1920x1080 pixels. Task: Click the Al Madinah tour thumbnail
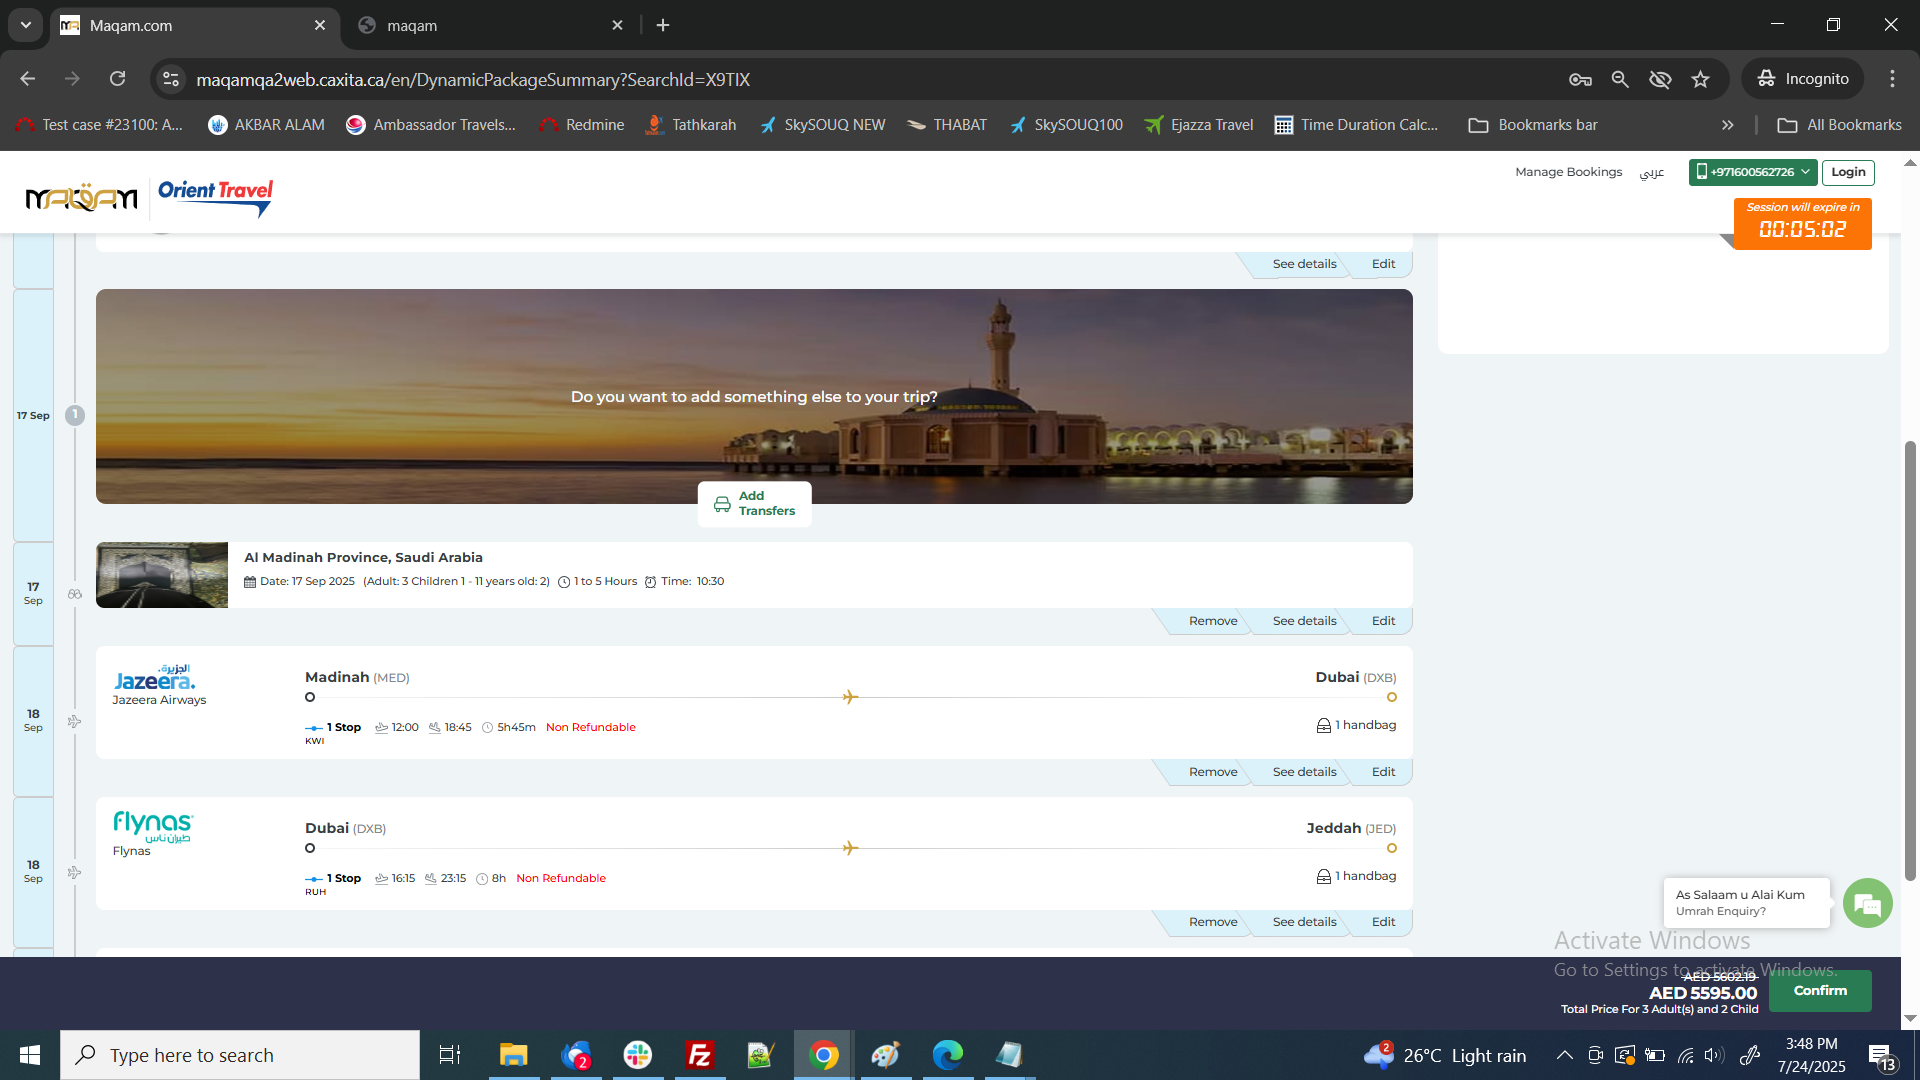tap(162, 575)
